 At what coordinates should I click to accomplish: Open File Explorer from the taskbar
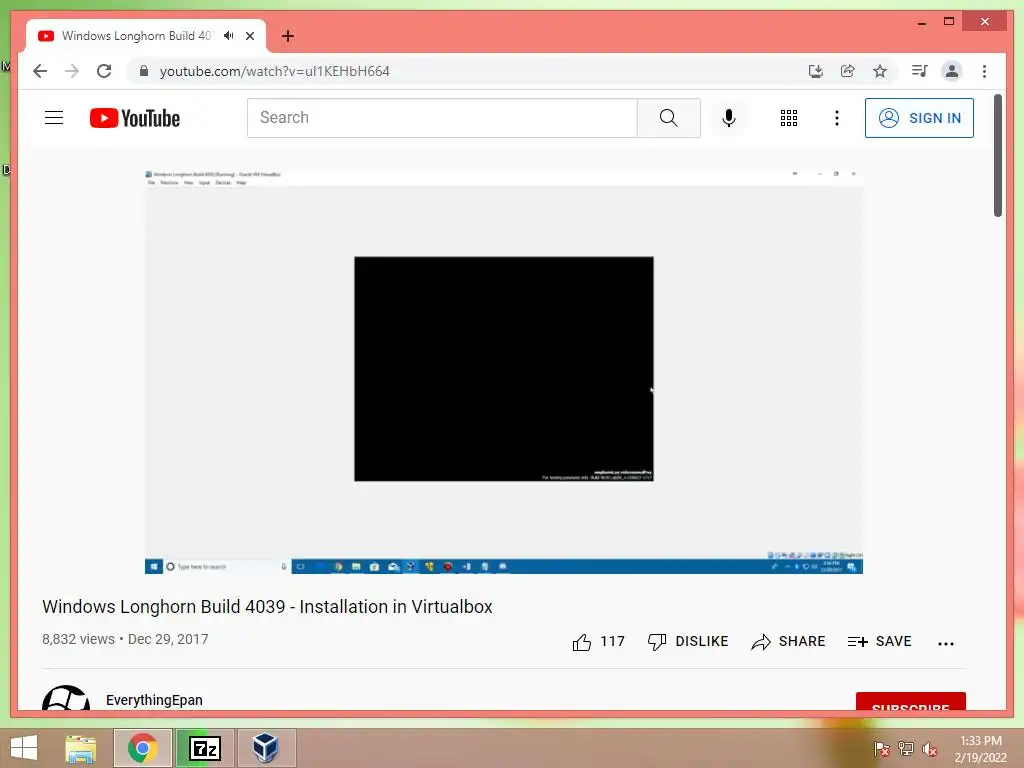[81, 748]
